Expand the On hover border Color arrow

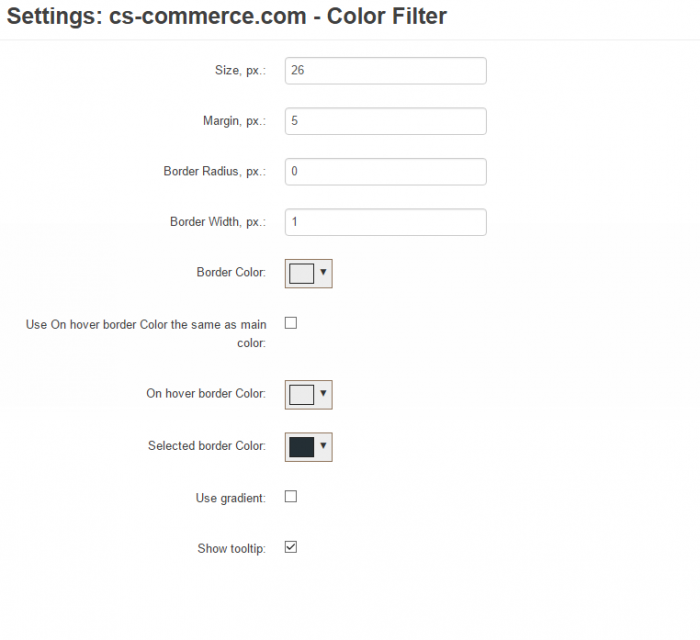coord(323,393)
